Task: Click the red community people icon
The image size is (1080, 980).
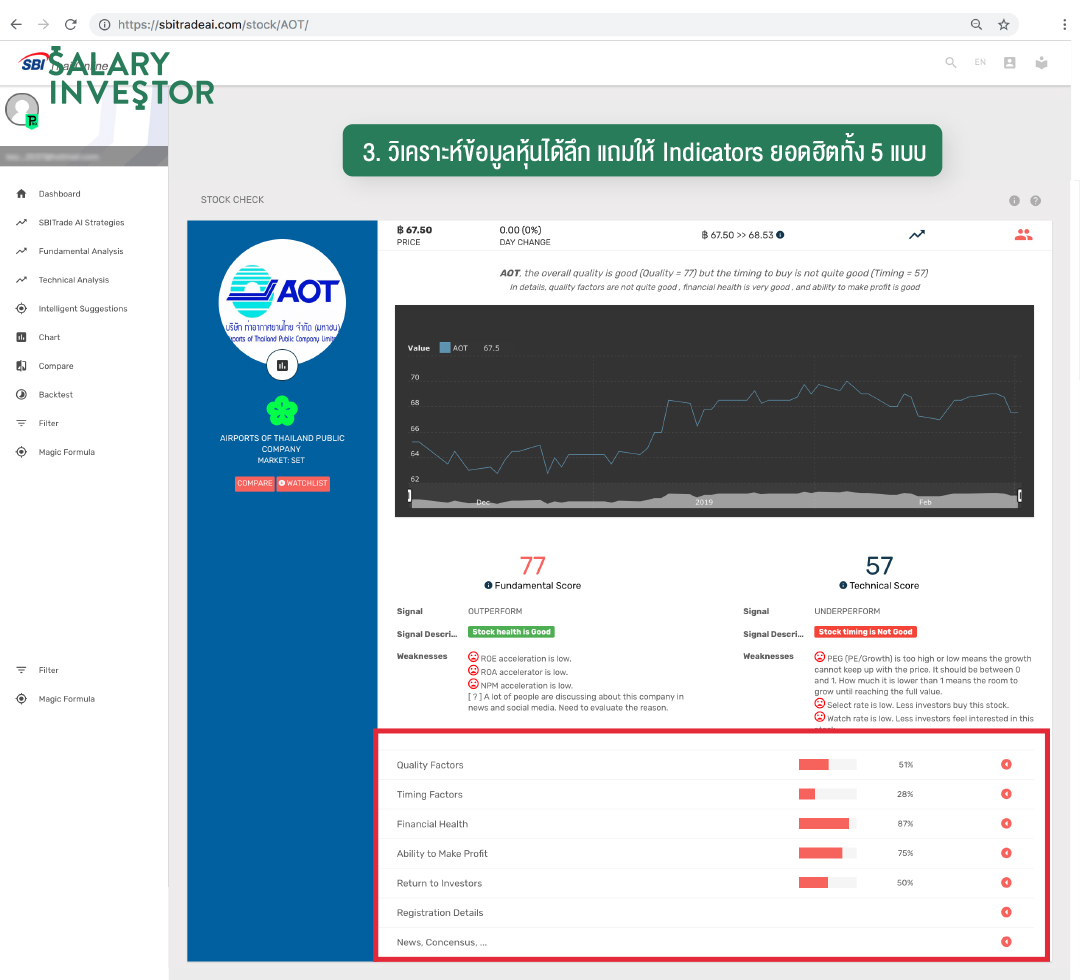Action: click(1022, 235)
